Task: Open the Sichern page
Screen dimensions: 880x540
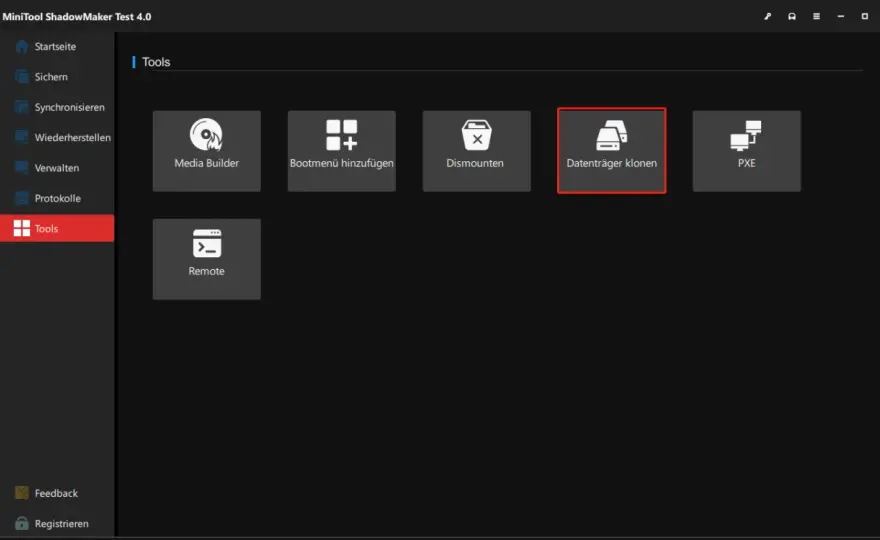Action: pyautogui.click(x=57, y=77)
